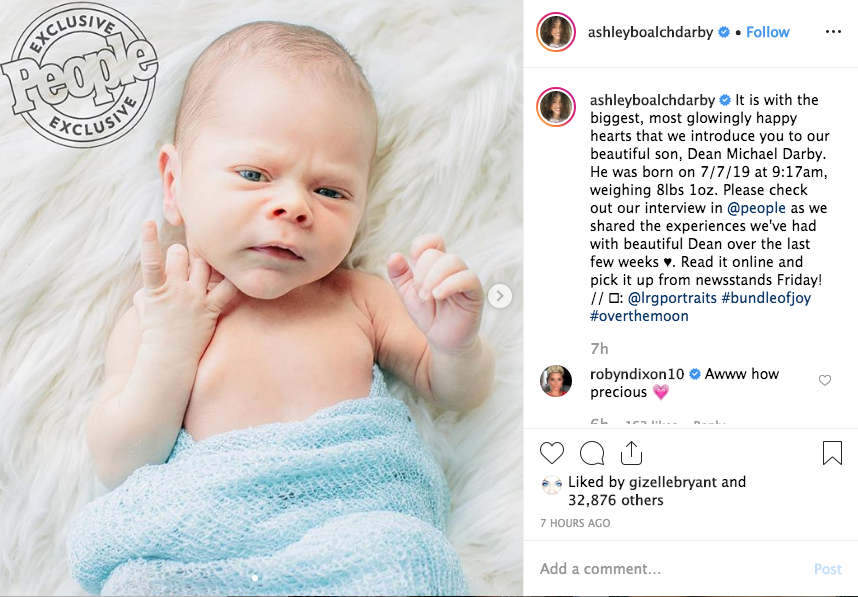Like the post with heart icon

coord(552,453)
